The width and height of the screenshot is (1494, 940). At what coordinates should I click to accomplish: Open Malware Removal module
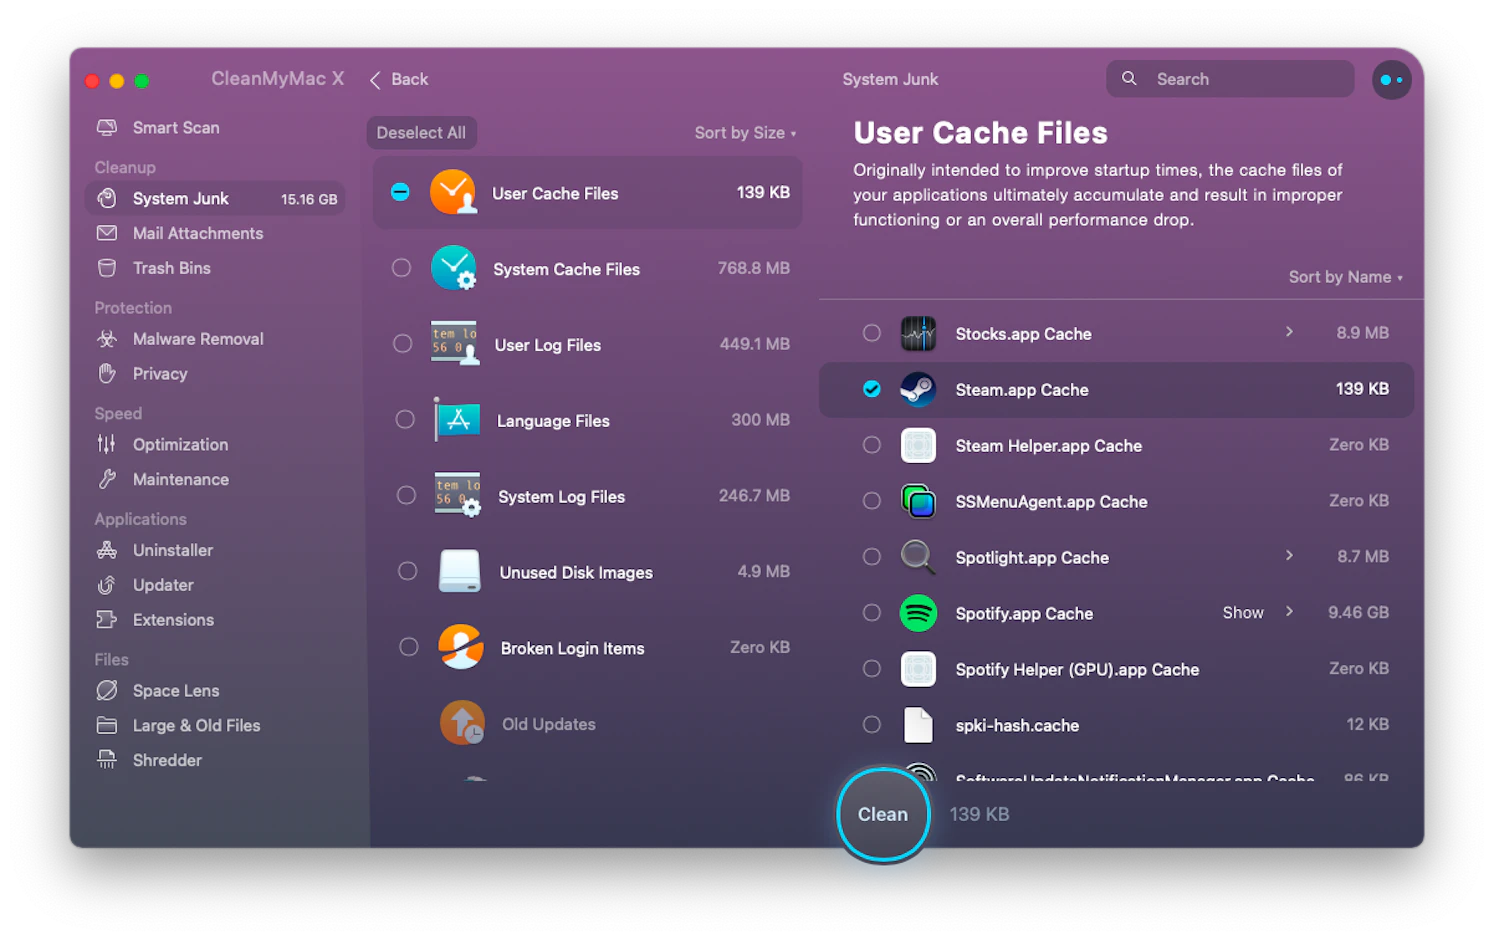(x=180, y=340)
